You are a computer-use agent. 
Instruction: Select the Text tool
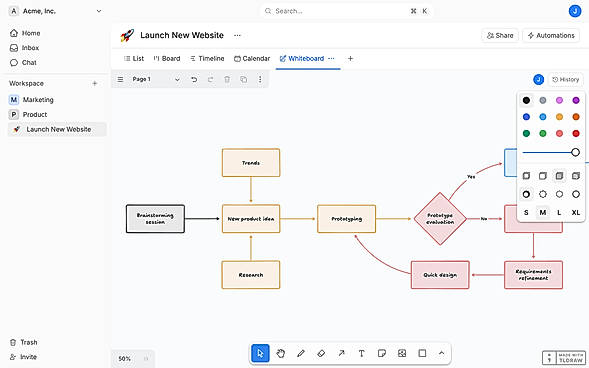click(361, 353)
